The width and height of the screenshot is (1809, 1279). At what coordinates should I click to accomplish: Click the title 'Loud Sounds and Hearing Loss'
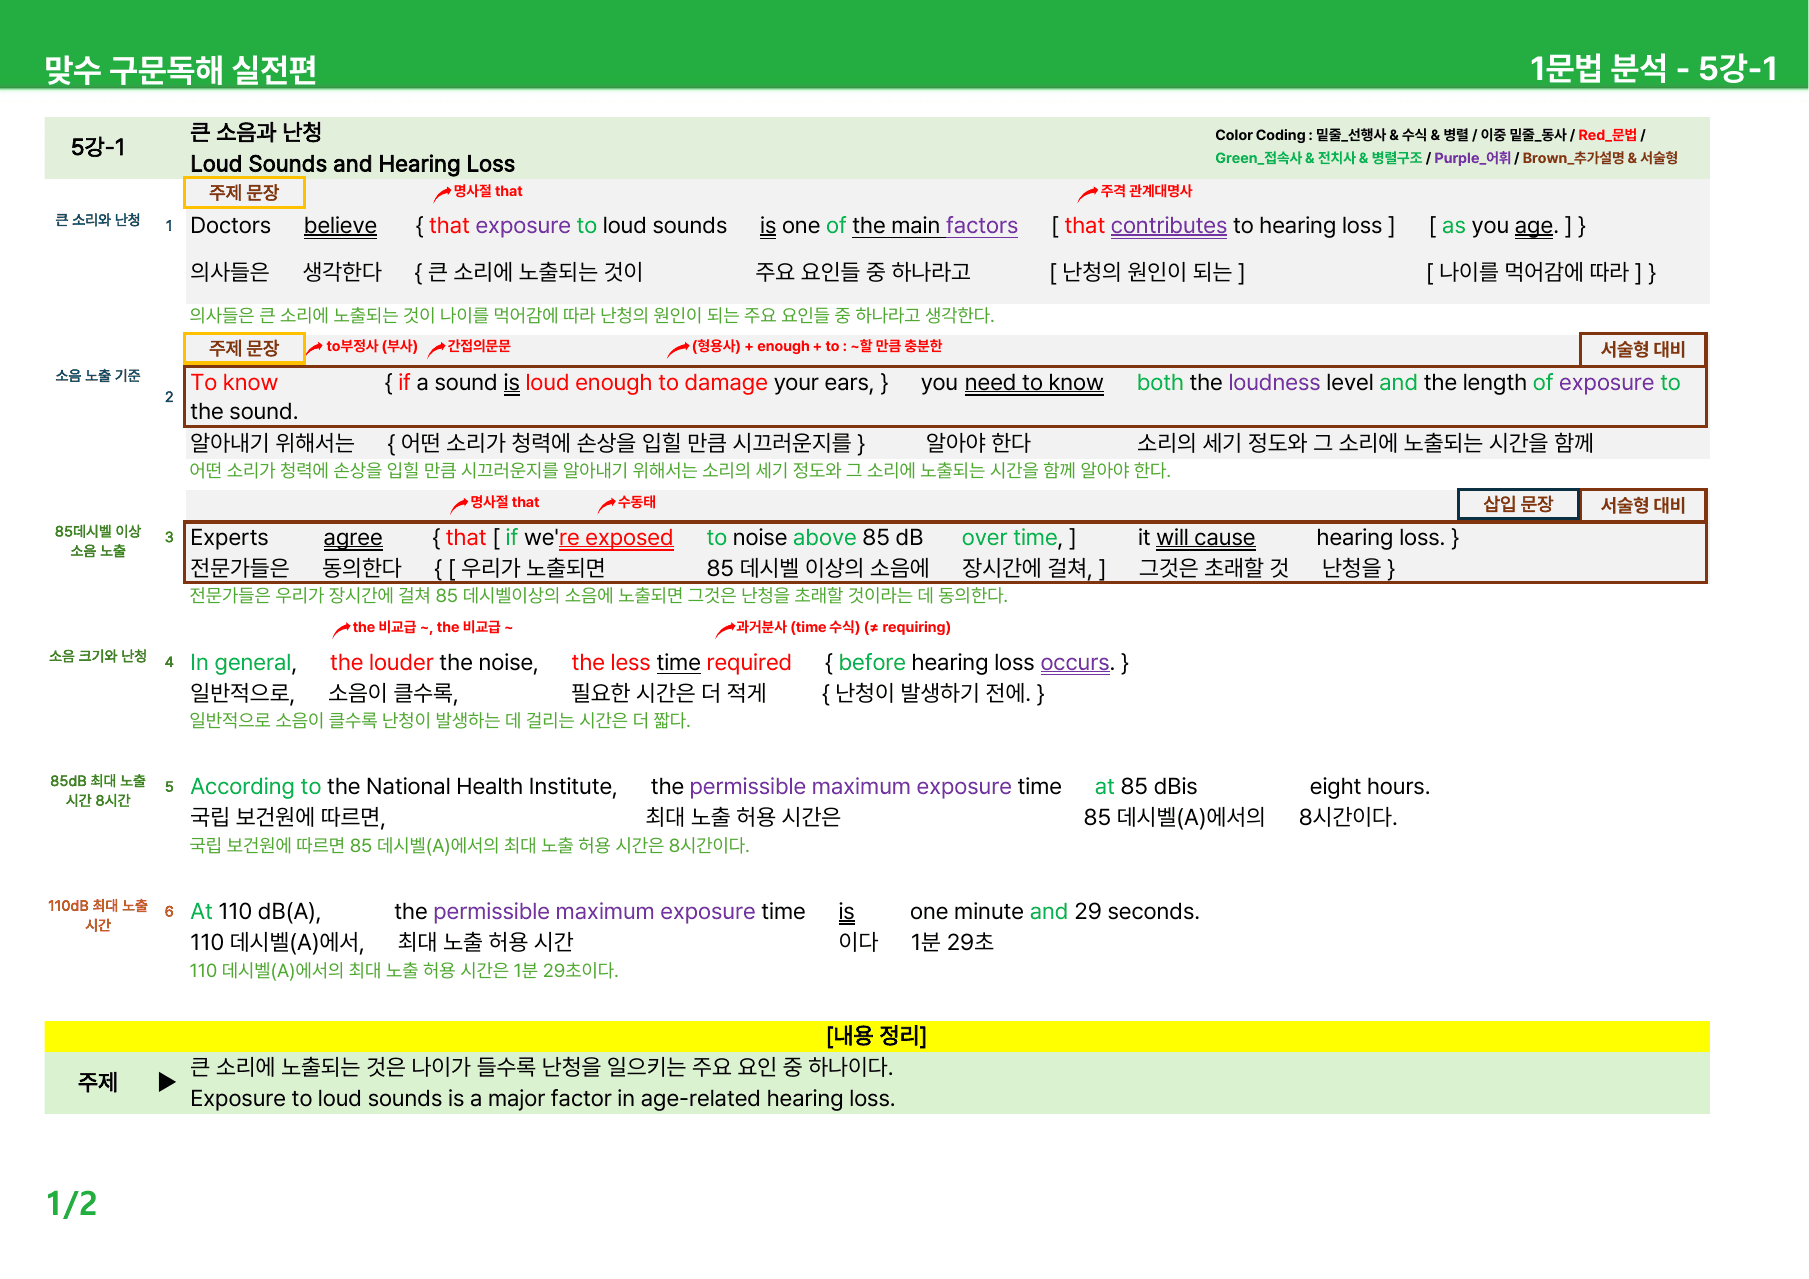(x=352, y=164)
